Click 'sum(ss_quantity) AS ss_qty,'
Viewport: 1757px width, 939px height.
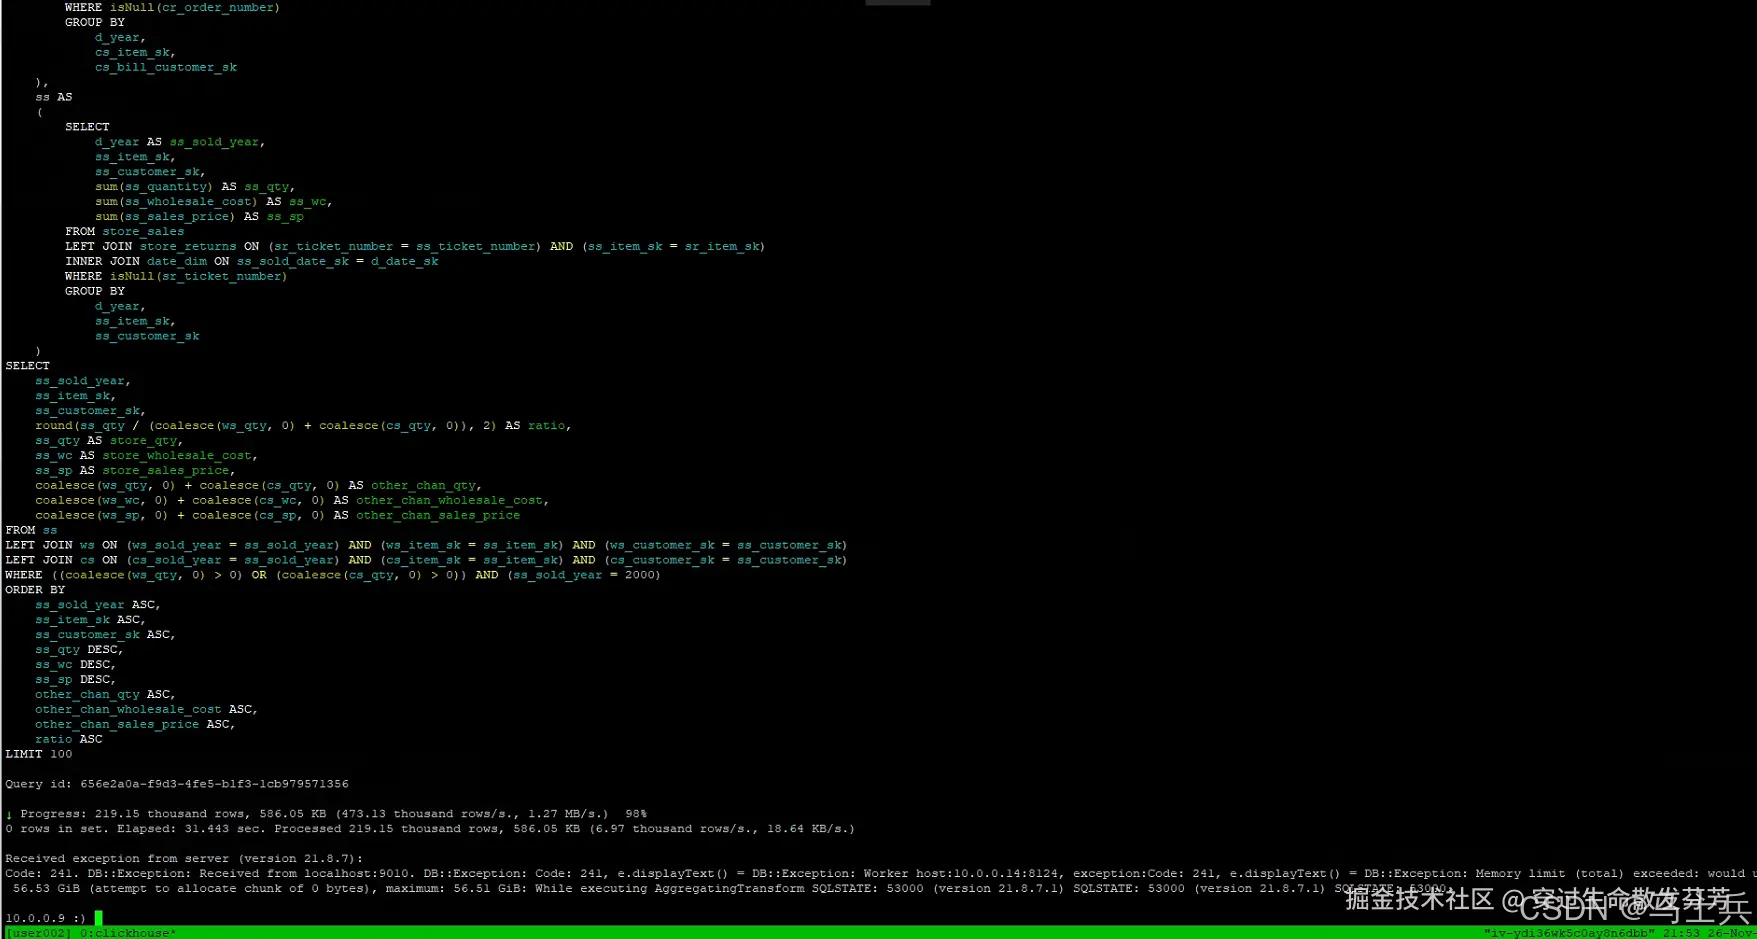pos(195,186)
